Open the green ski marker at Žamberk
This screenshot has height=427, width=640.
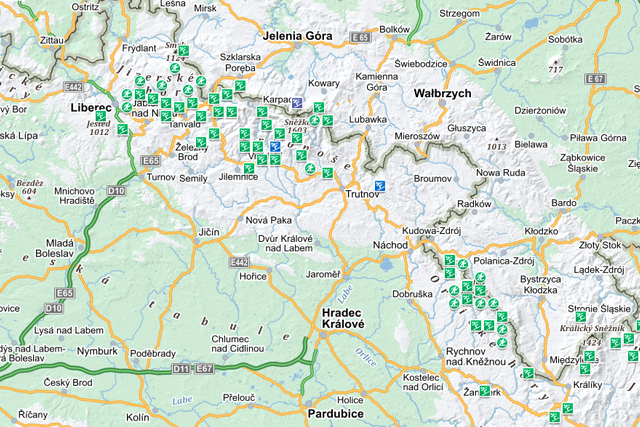click(484, 391)
